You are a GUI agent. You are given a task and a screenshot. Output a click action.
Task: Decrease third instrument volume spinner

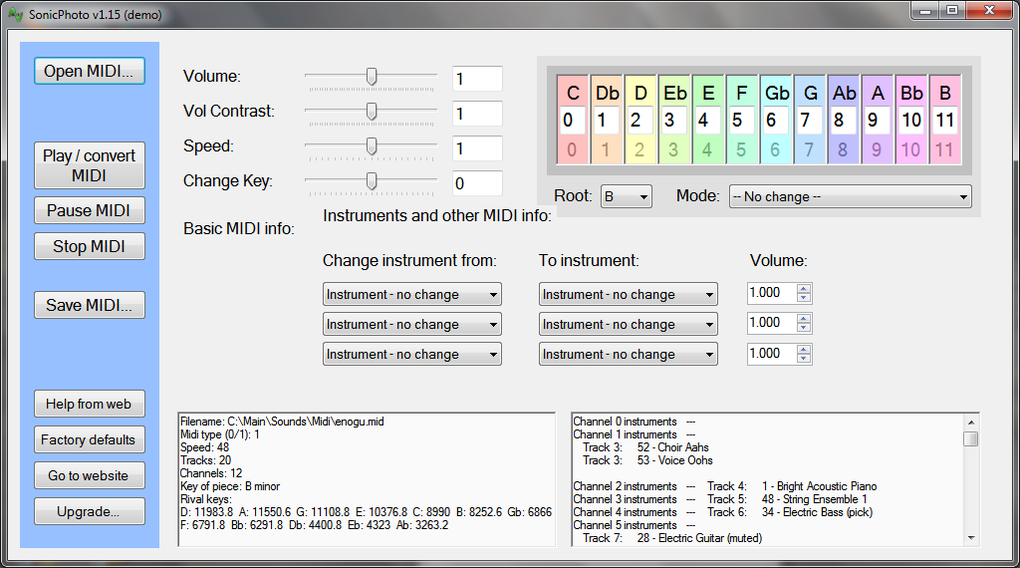(804, 358)
